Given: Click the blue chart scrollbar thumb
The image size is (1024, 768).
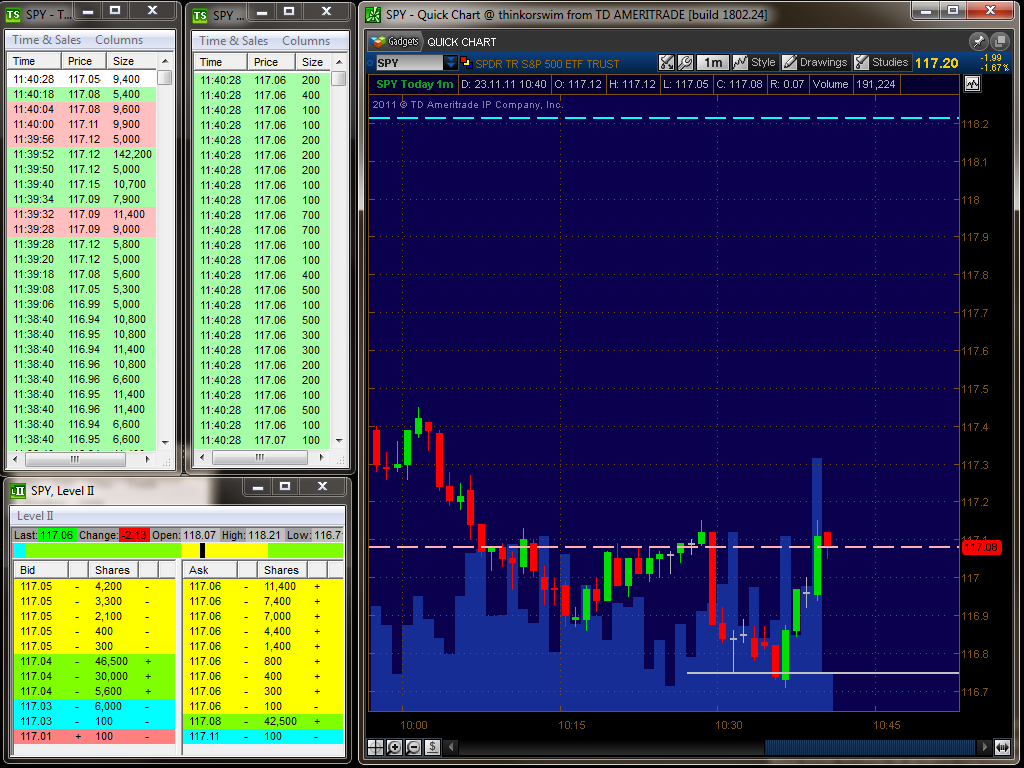Looking at the screenshot, I should pyautogui.click(x=871, y=747).
